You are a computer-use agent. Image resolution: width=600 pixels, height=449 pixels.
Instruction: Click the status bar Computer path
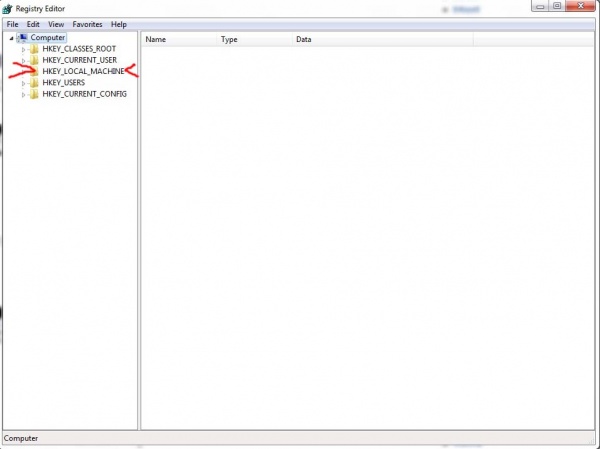point(21,439)
